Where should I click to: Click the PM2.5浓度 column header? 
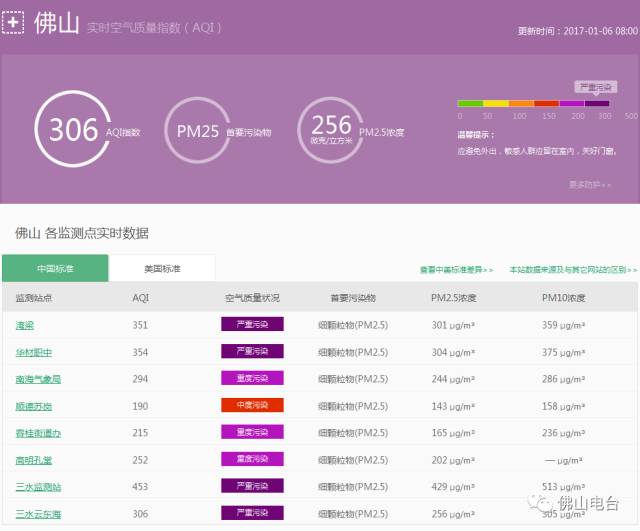click(x=453, y=298)
